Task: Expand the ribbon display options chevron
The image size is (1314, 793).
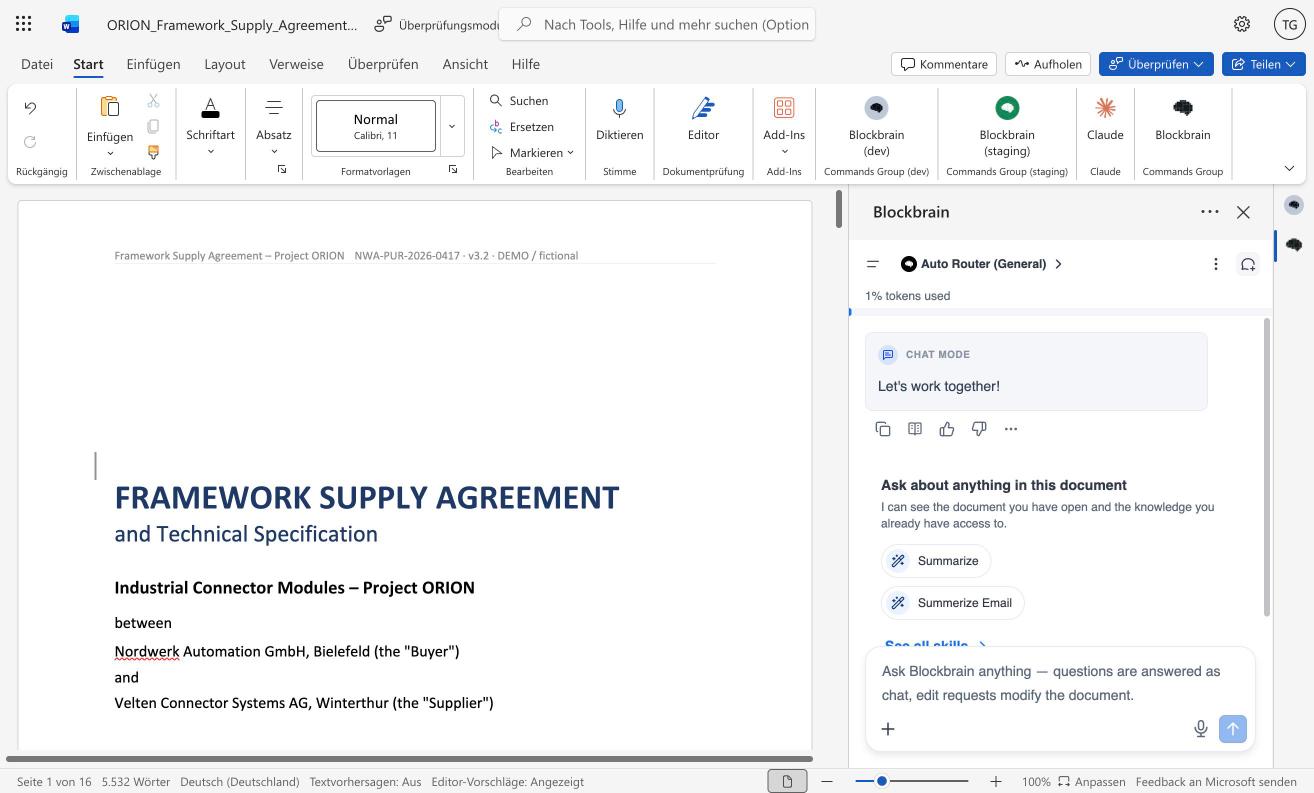Action: [x=1289, y=168]
